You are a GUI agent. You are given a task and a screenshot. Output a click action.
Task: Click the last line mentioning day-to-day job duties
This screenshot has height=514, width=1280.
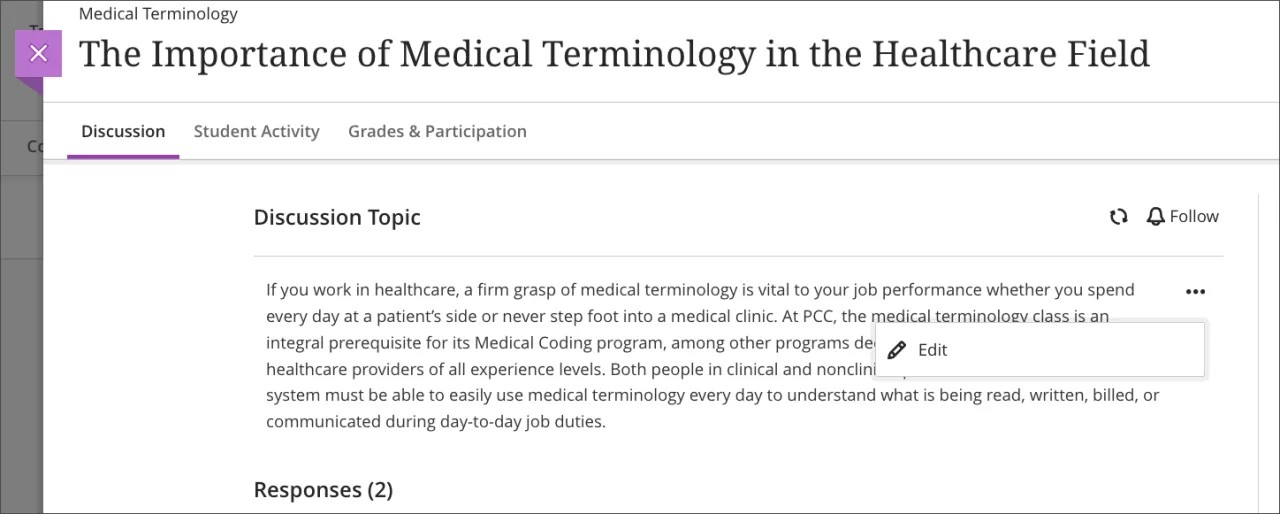click(x=435, y=421)
